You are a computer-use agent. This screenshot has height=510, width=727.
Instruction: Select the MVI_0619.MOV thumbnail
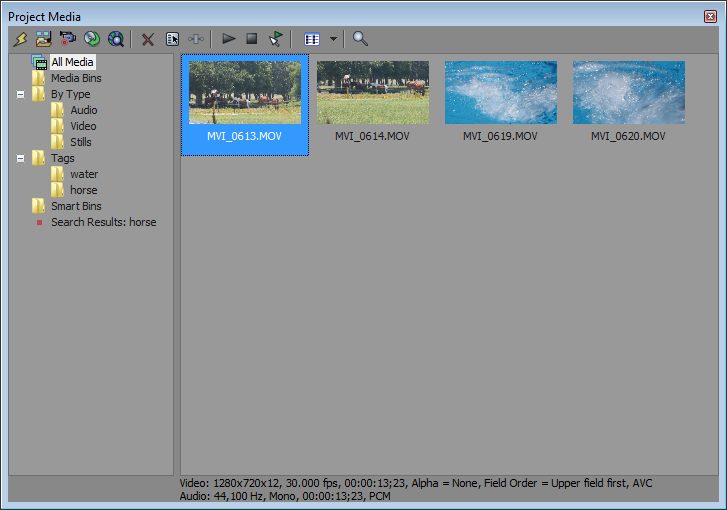click(501, 92)
